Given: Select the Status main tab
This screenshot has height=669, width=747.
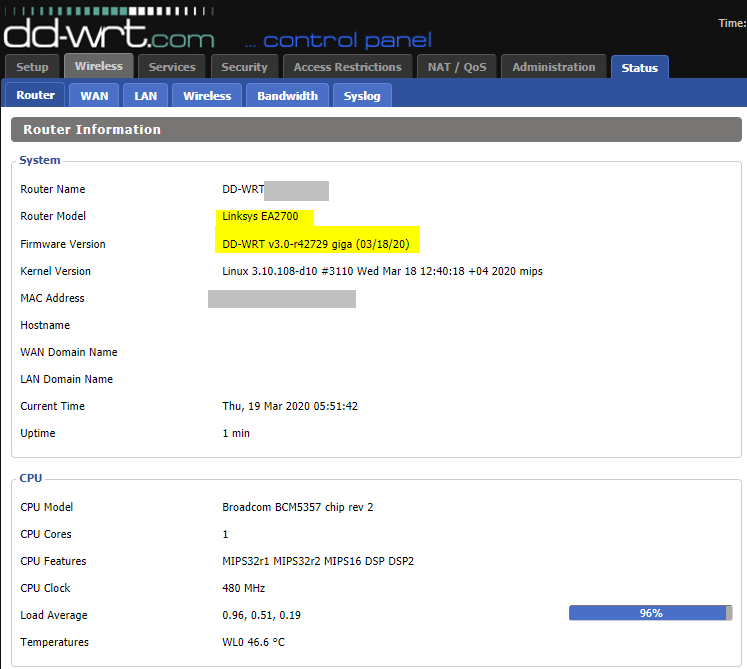Looking at the screenshot, I should coord(639,68).
